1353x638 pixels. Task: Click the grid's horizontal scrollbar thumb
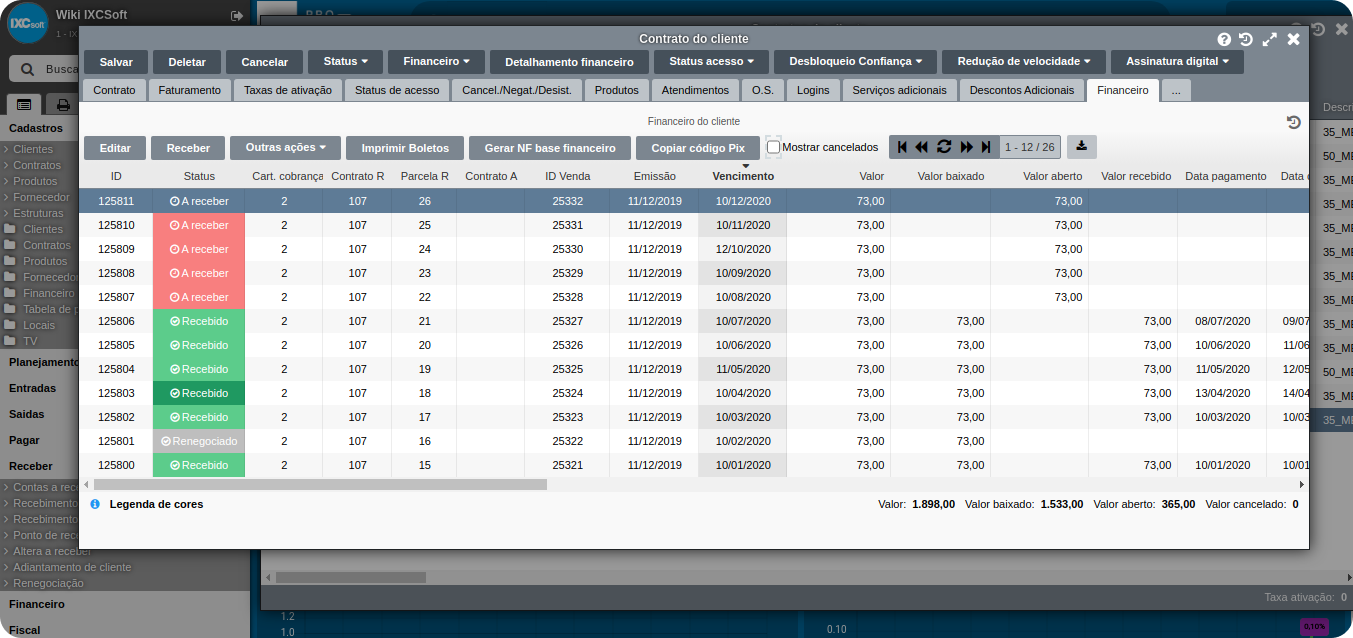click(x=318, y=484)
